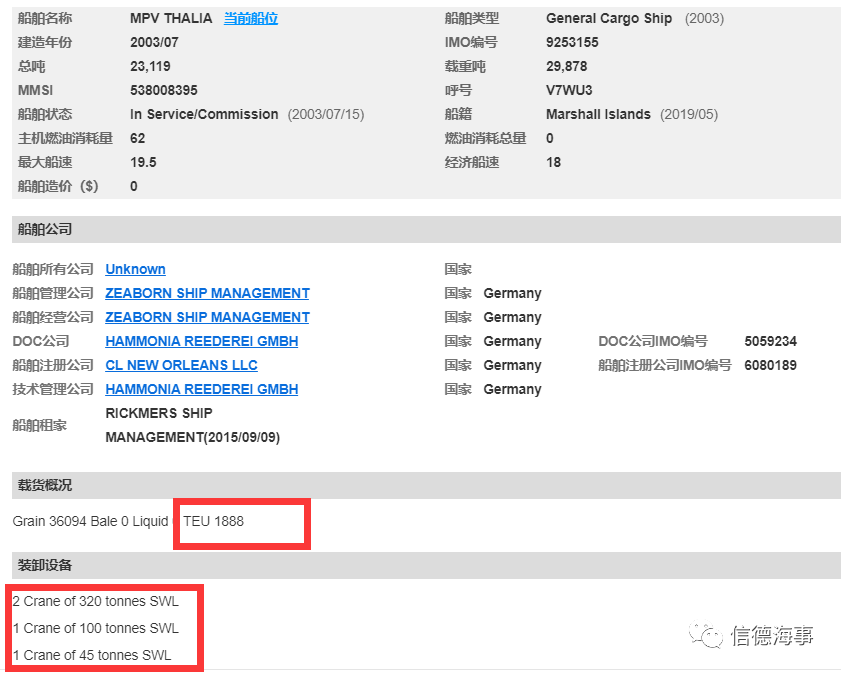This screenshot has width=841, height=673.
Task: Open HAMMONIA REEDEREI GMBH link in 技术管理公司 row
Action: [x=202, y=389]
